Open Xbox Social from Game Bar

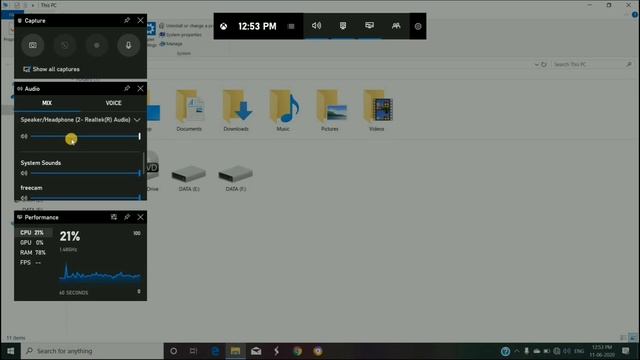click(x=396, y=26)
